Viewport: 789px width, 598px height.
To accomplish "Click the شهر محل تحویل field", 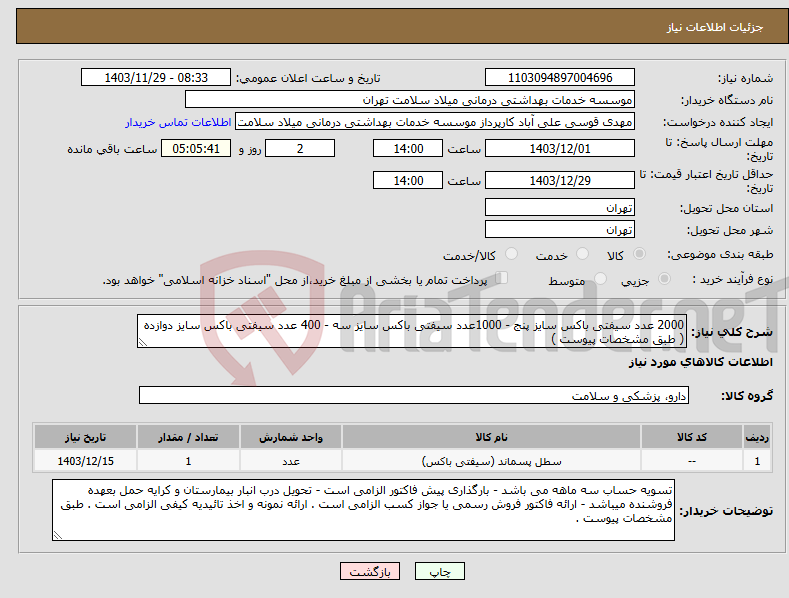I will click(560, 230).
